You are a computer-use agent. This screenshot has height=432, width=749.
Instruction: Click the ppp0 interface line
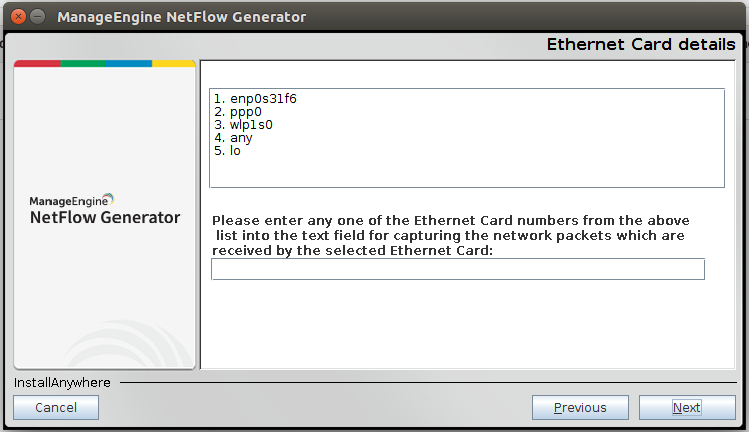click(238, 112)
